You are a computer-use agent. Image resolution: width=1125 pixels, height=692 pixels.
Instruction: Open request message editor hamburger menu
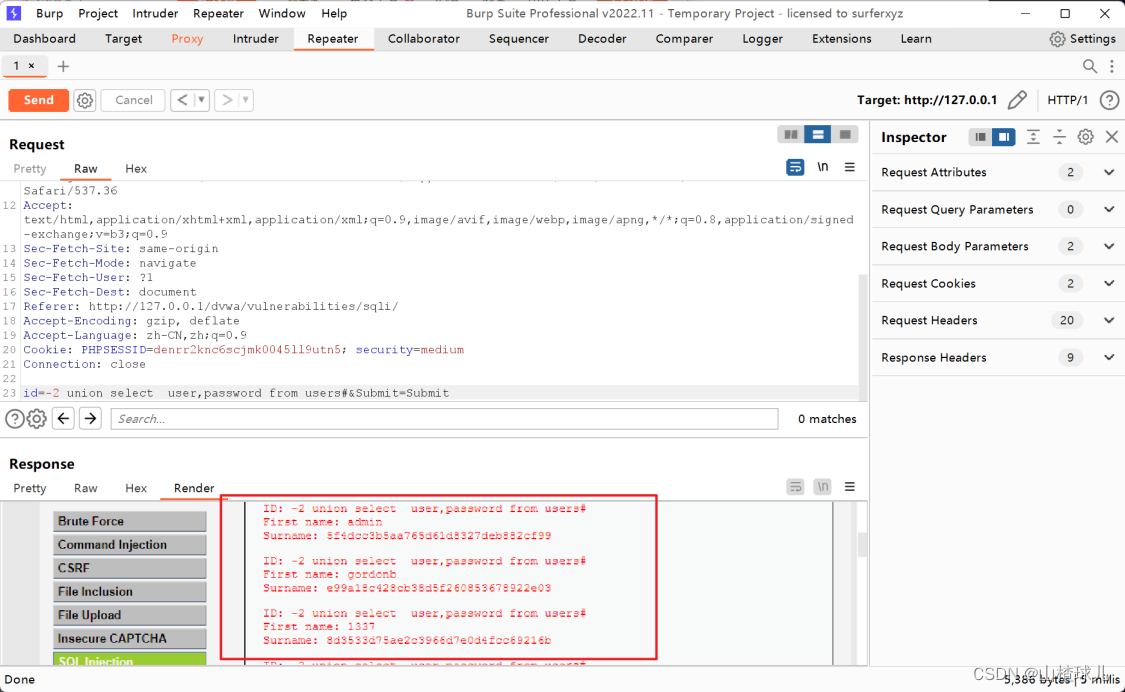[849, 167]
